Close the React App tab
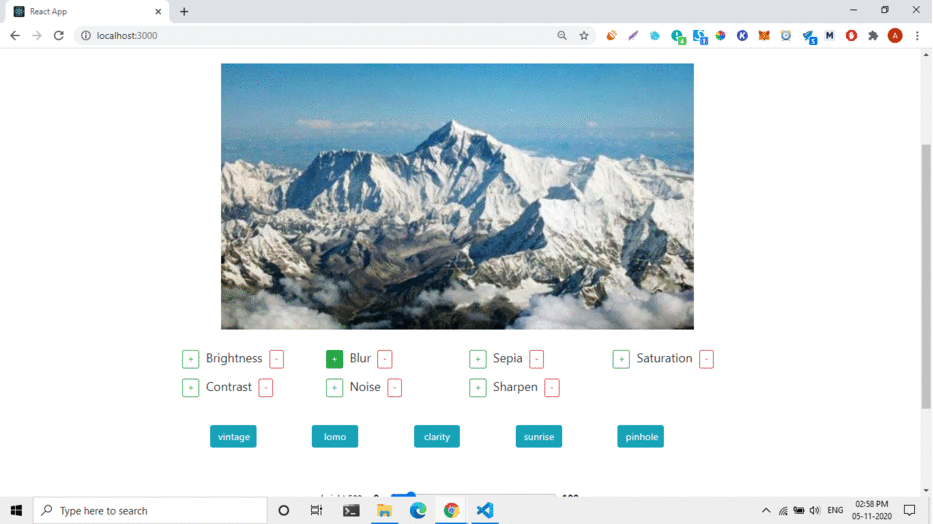 [x=158, y=11]
